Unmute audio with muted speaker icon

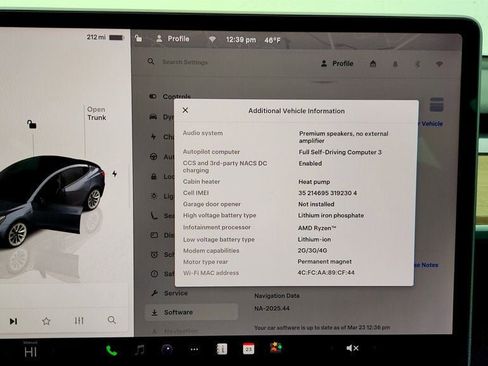click(352, 348)
